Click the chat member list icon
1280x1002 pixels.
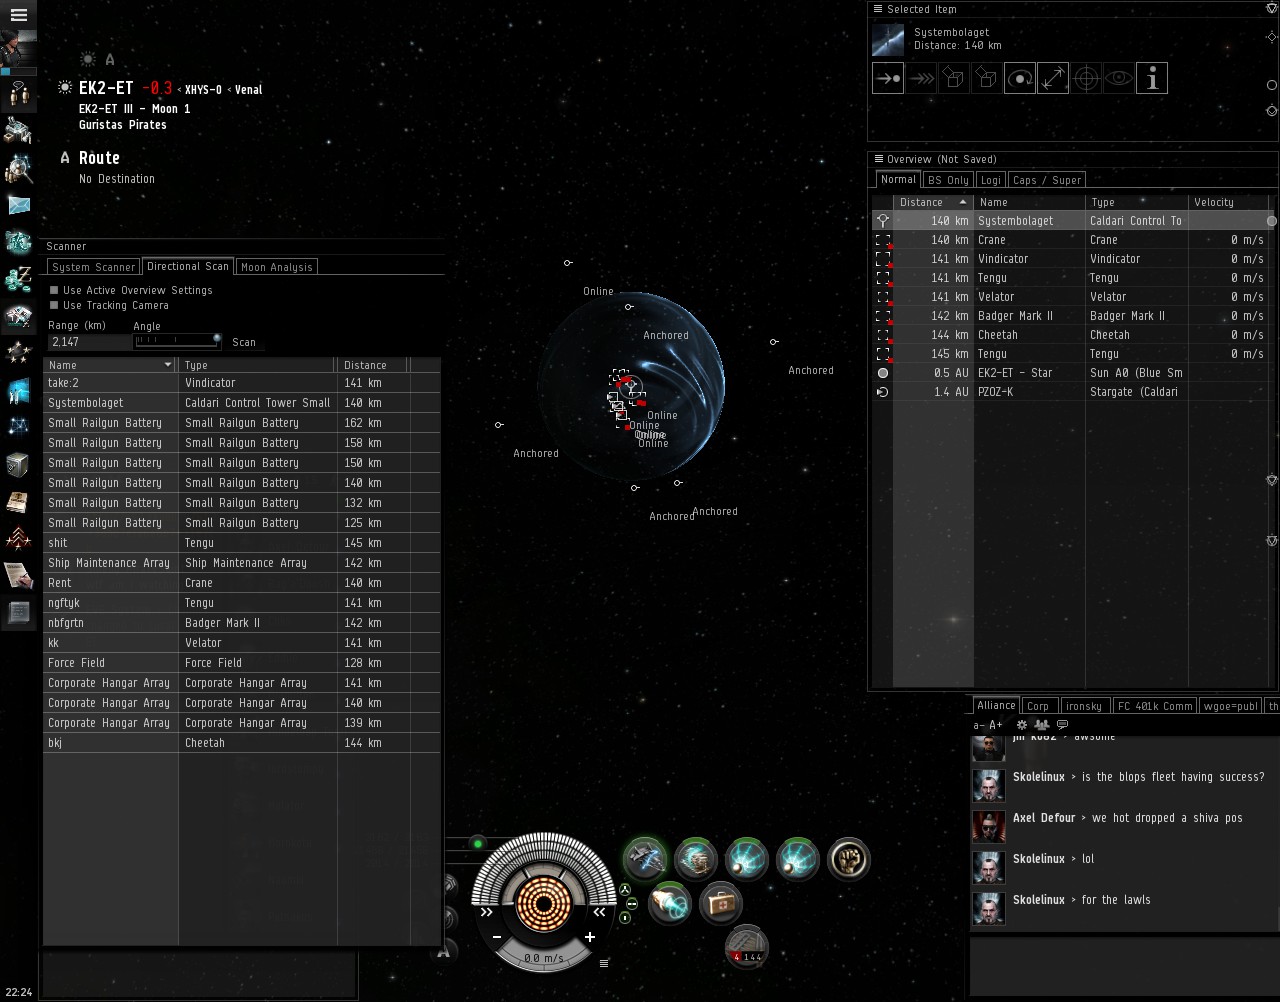coord(1042,725)
